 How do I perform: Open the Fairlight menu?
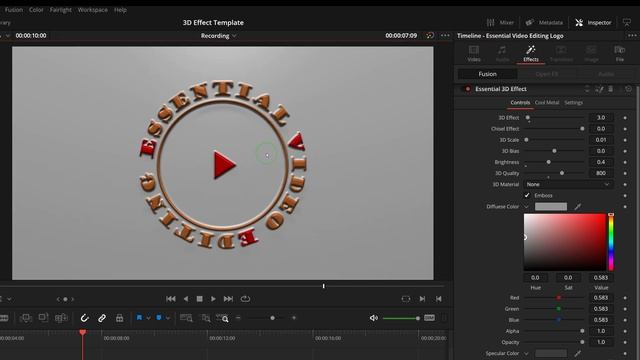tap(60, 10)
